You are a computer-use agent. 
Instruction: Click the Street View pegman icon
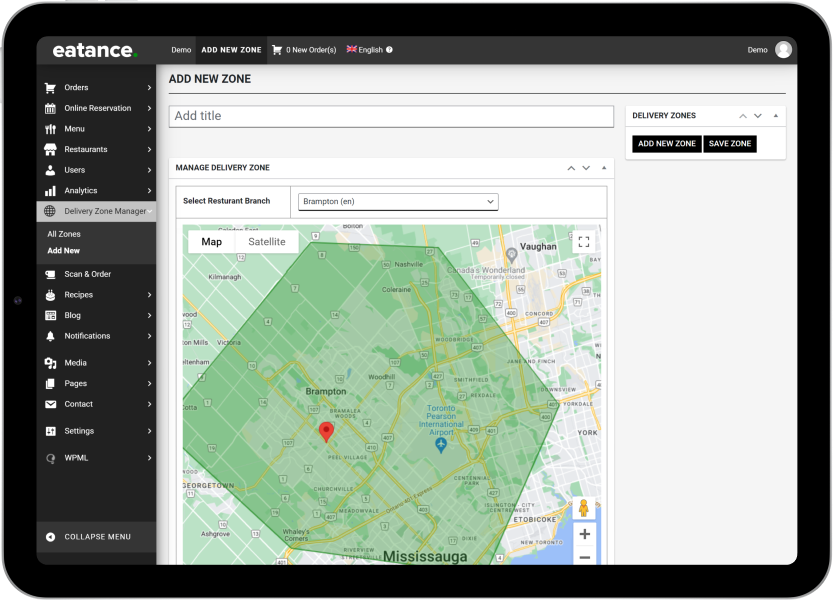coord(584,508)
